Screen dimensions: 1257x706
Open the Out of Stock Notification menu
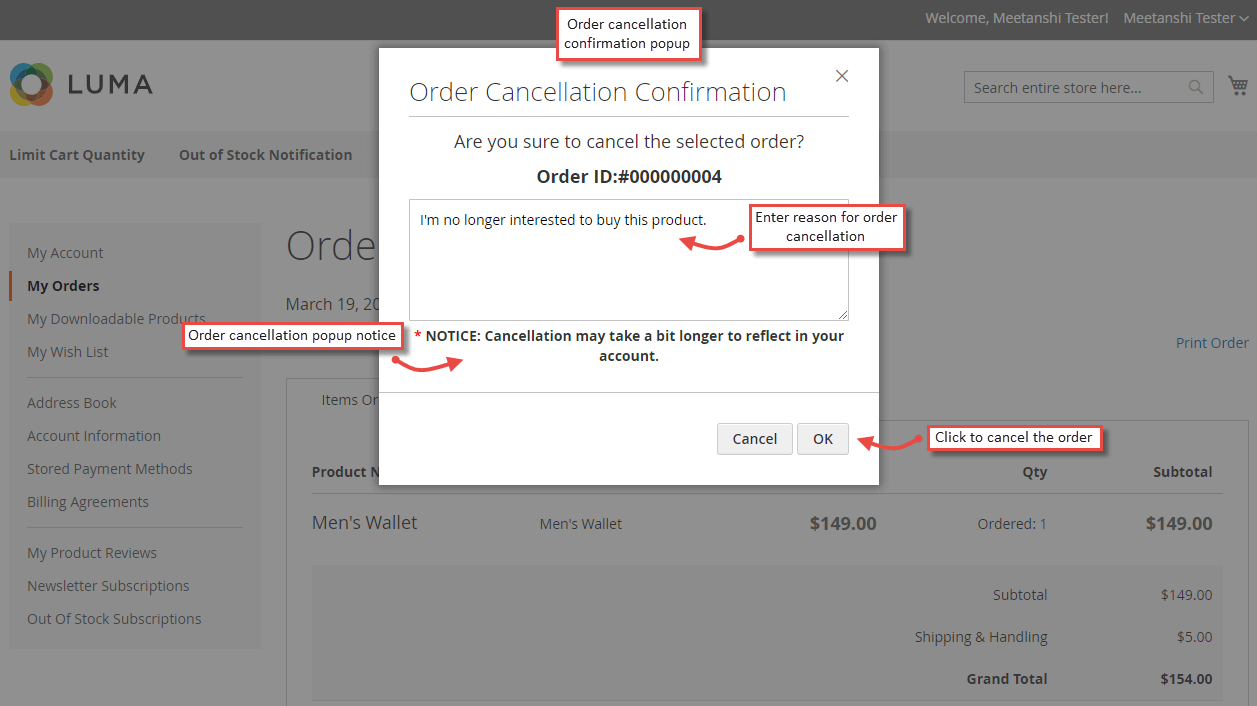point(265,154)
